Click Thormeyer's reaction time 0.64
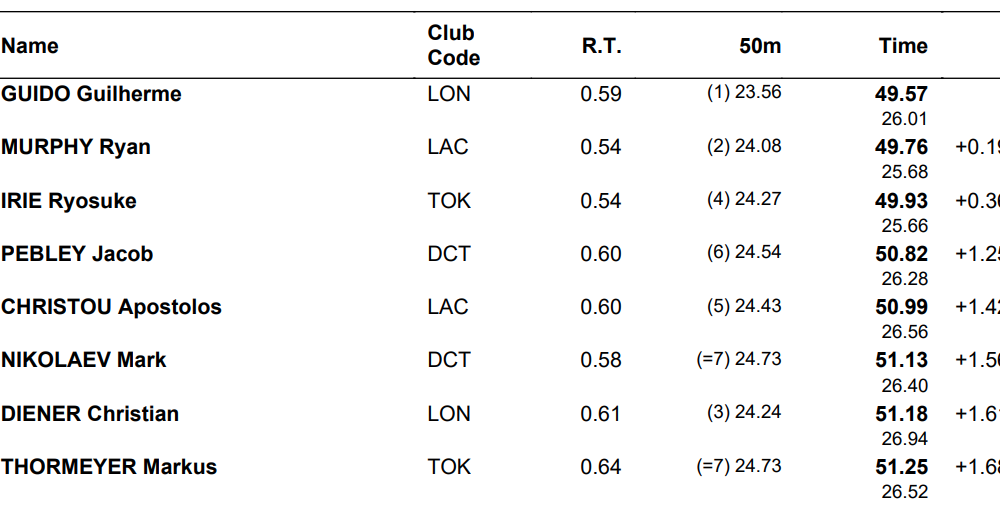The height and width of the screenshot is (510, 1000). (x=601, y=467)
